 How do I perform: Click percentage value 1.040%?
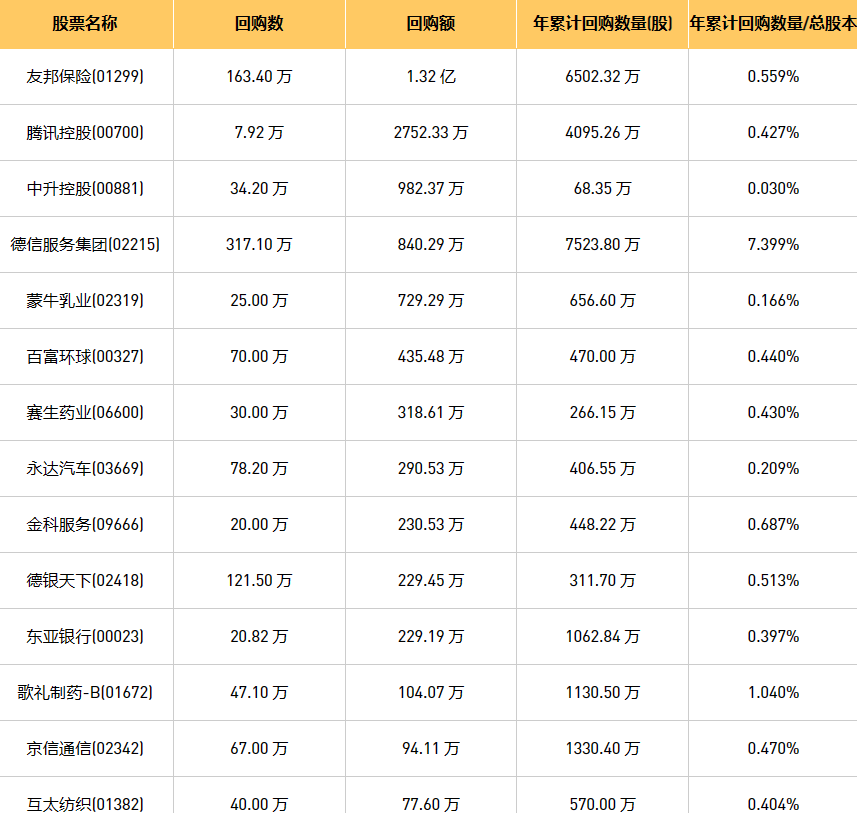pos(773,693)
